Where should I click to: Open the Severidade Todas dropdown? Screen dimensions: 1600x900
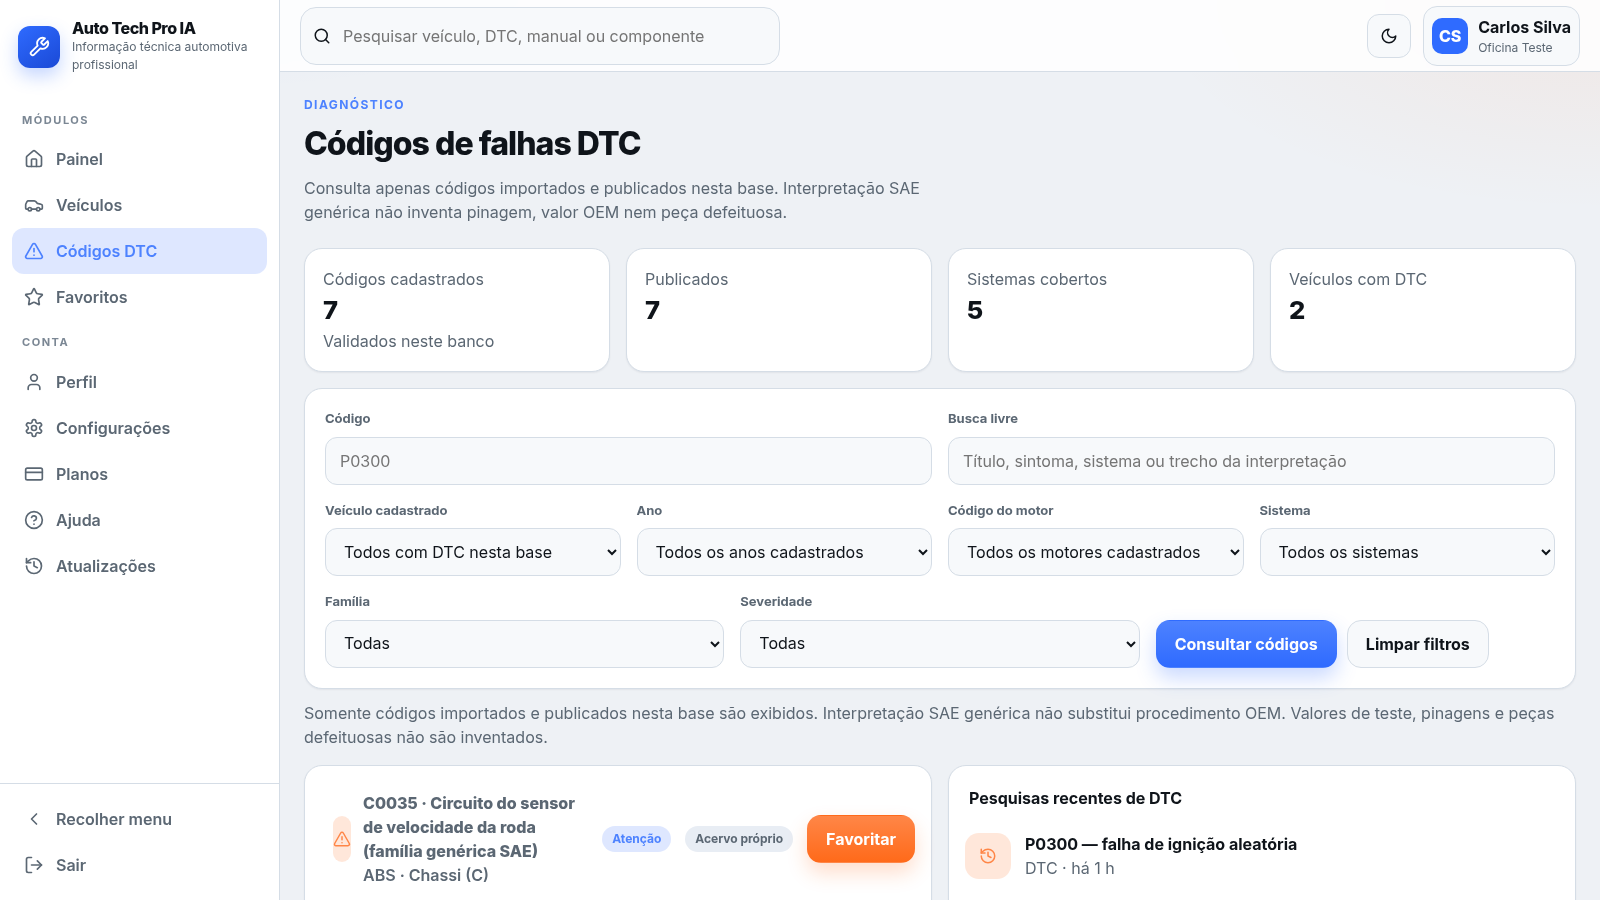(940, 644)
